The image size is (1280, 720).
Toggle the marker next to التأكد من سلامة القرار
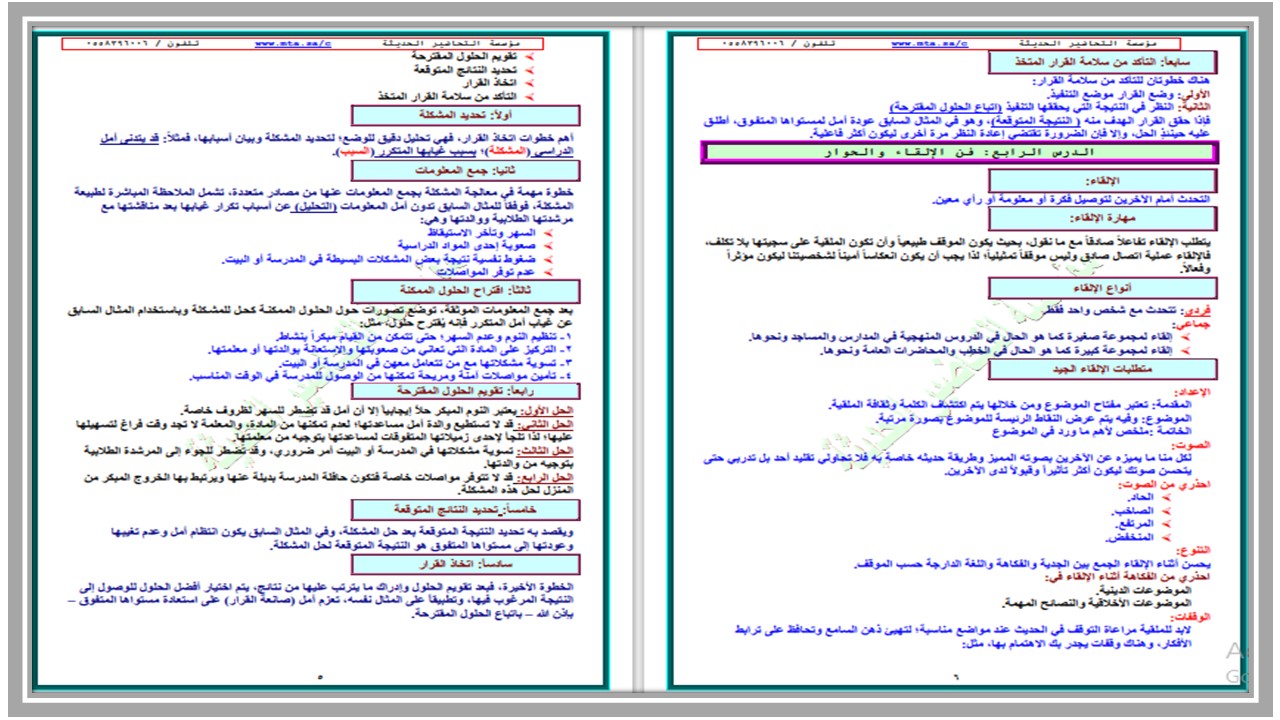[x=529, y=95]
